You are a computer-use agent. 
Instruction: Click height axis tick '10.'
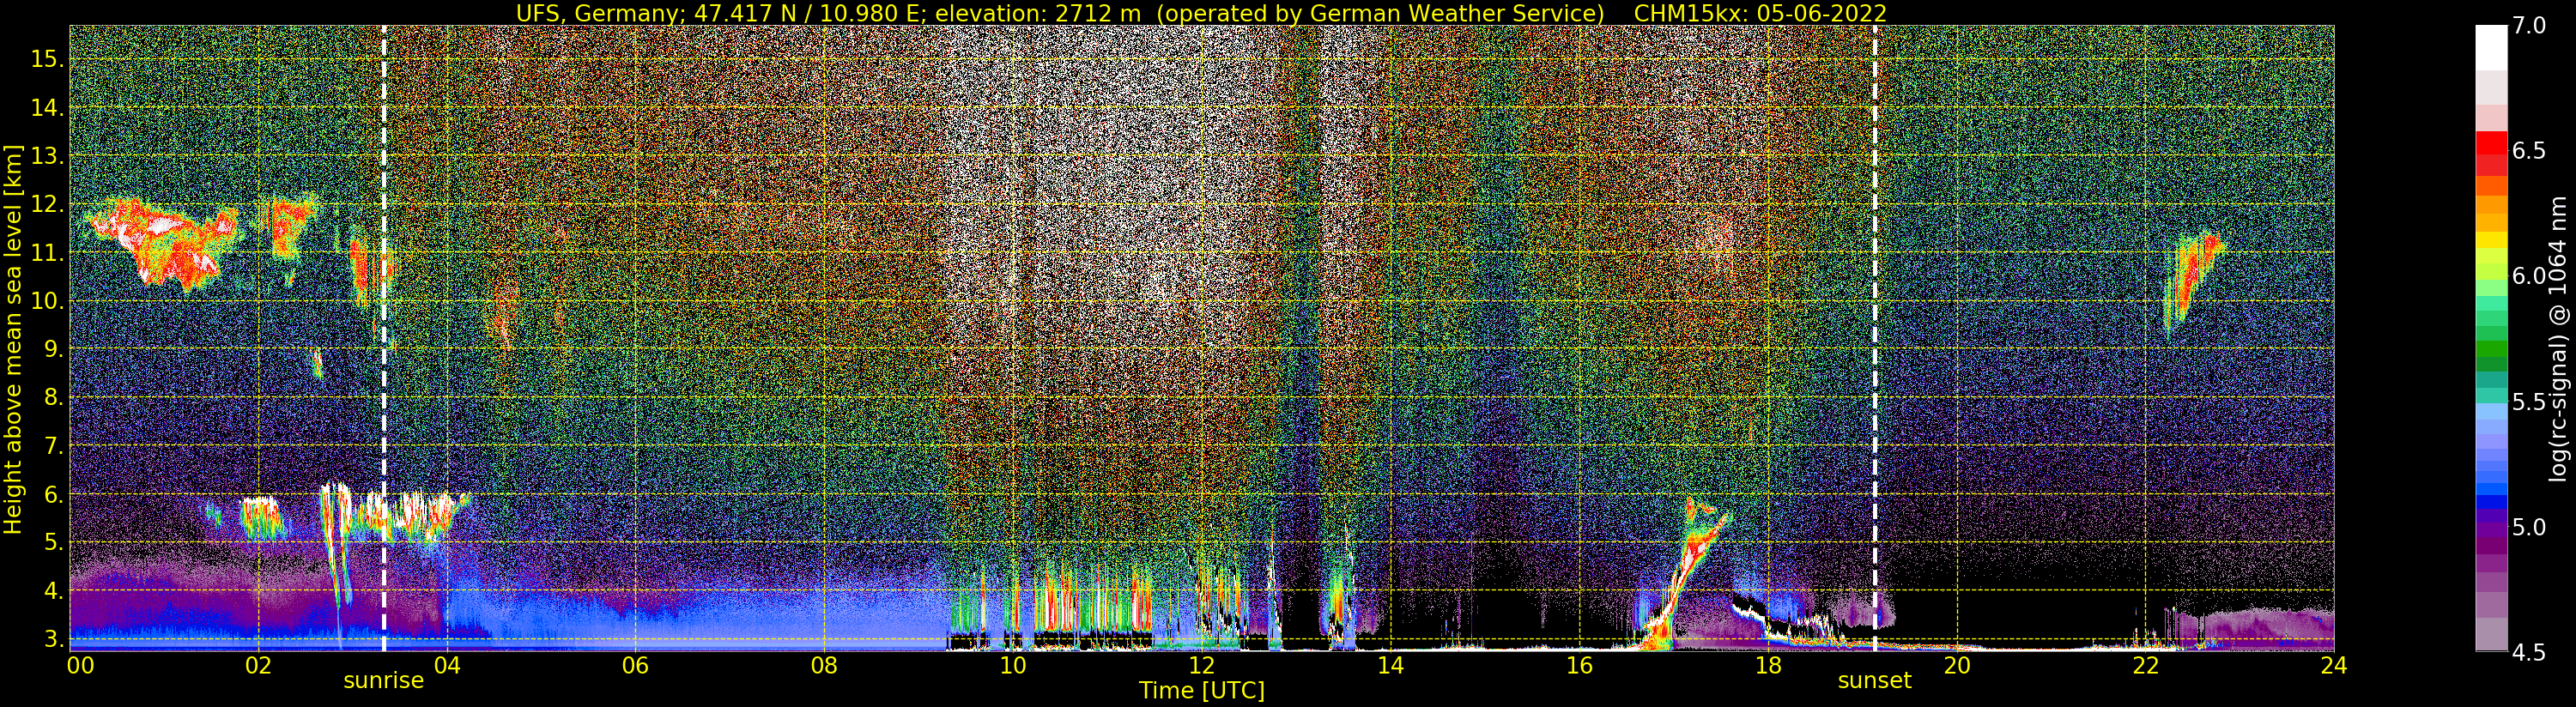(x=47, y=301)
